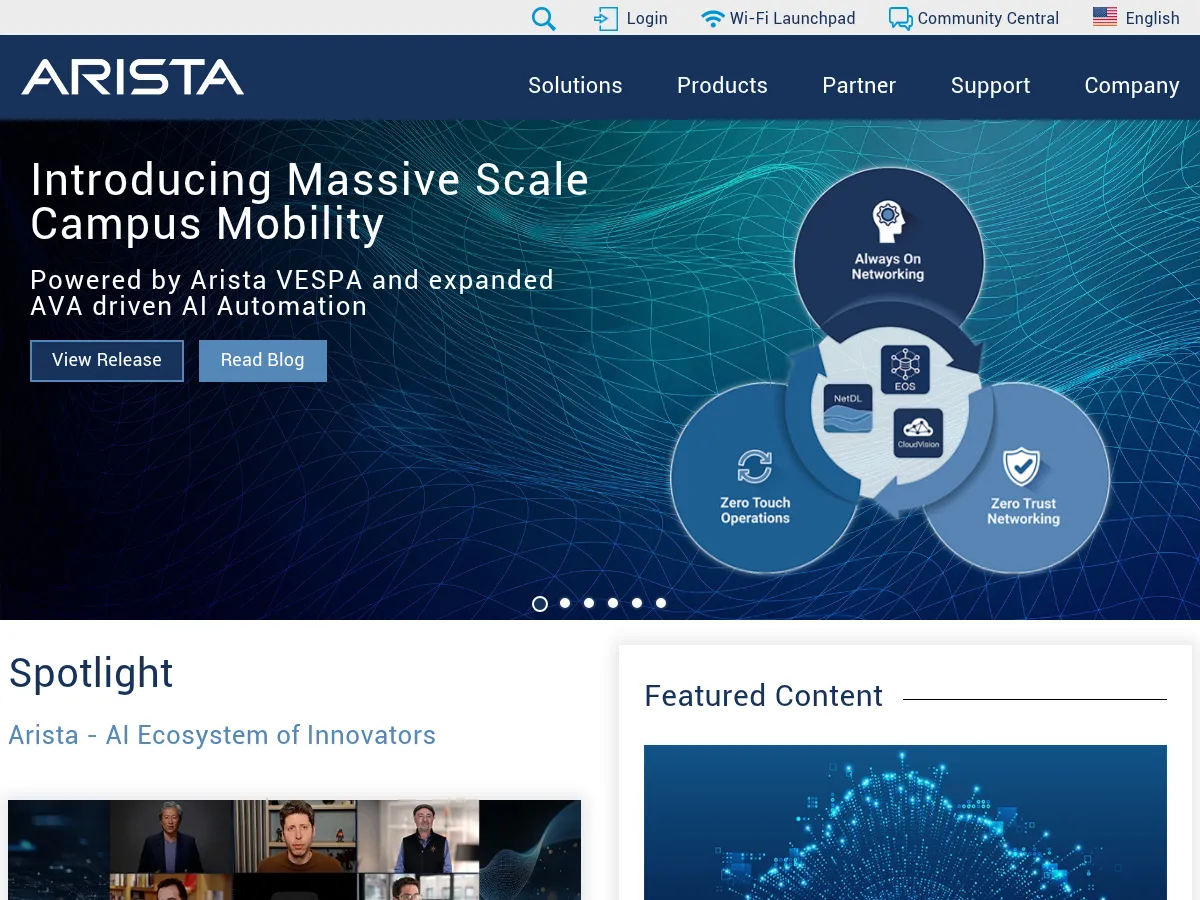The image size is (1200, 900).
Task: Select the Zero Touch Operations circular arrows icon
Action: [757, 466]
